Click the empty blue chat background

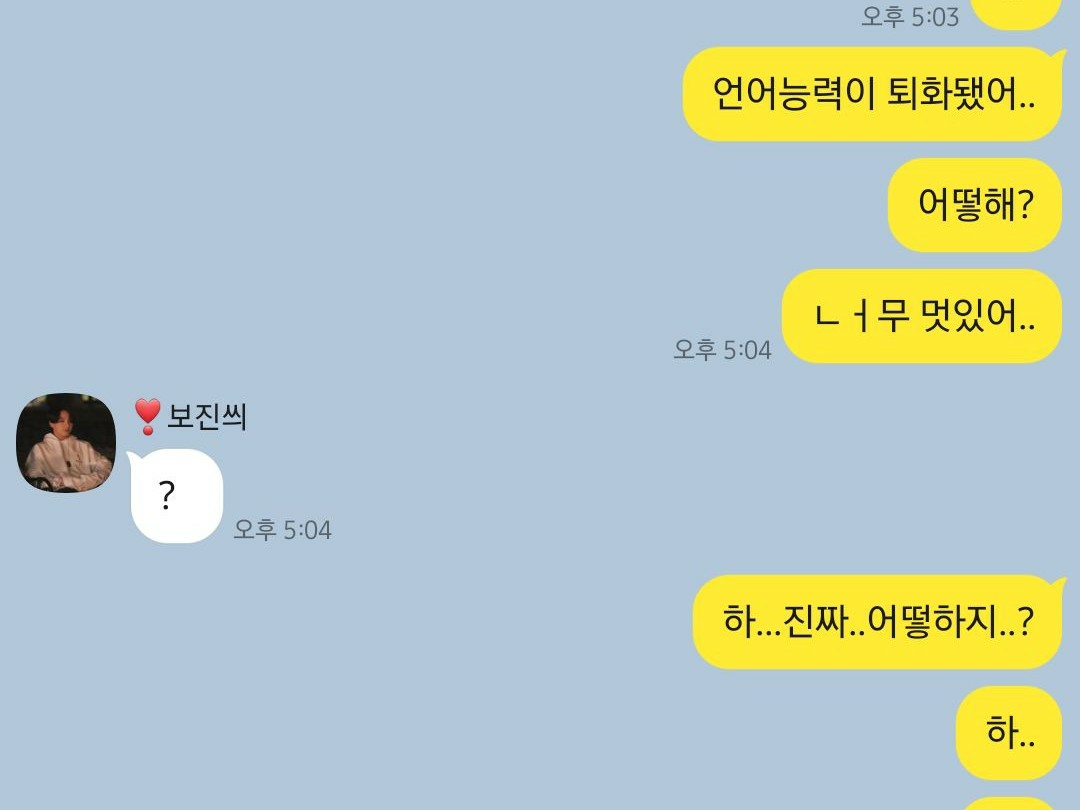pos(413,207)
